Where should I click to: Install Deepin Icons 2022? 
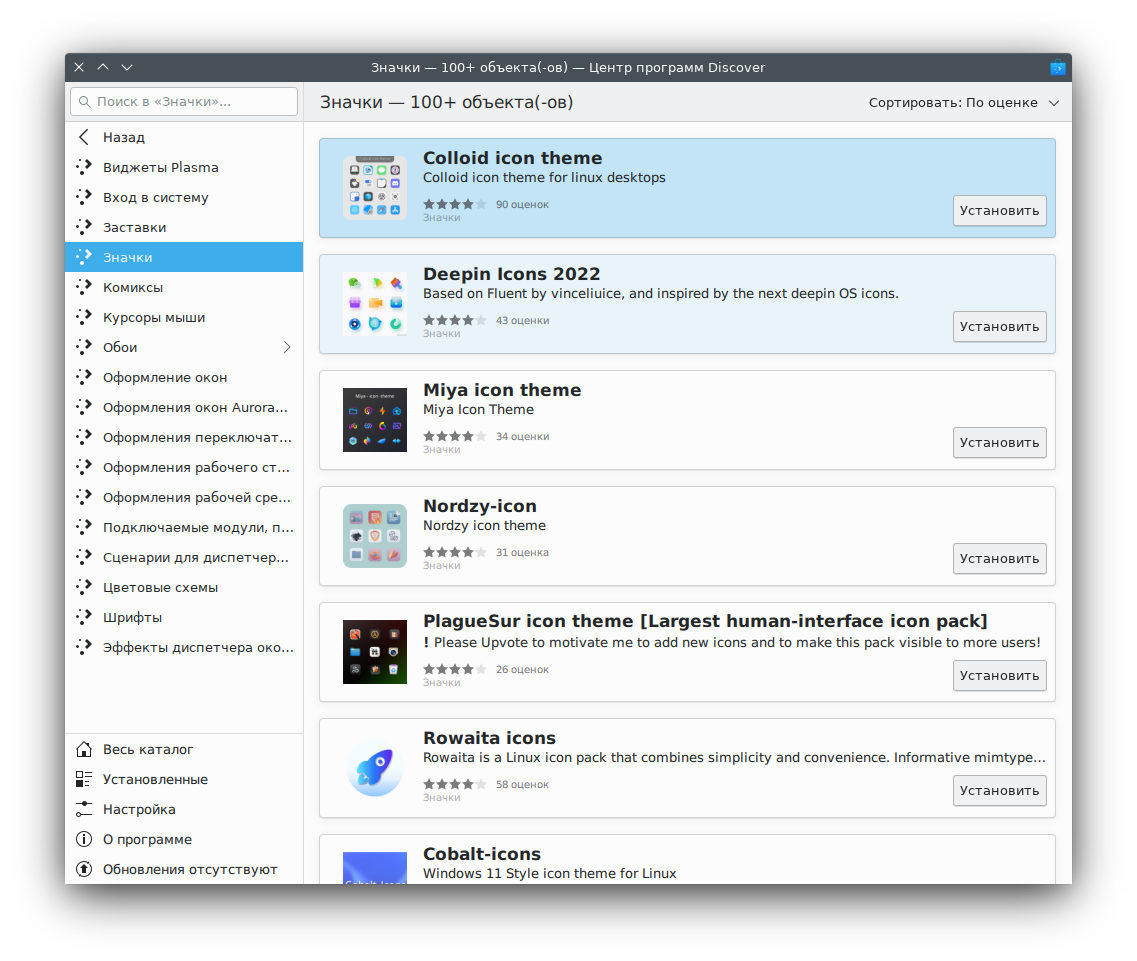click(x=999, y=326)
